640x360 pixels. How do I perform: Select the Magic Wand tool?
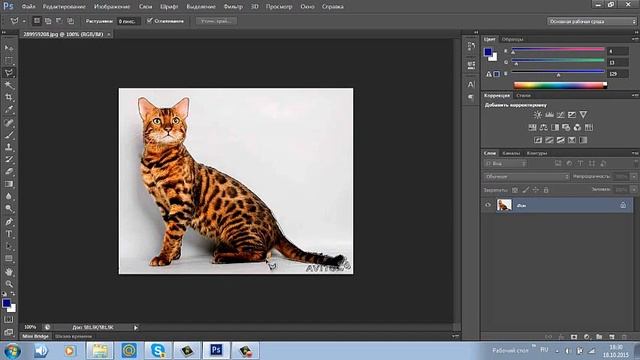click(x=9, y=85)
